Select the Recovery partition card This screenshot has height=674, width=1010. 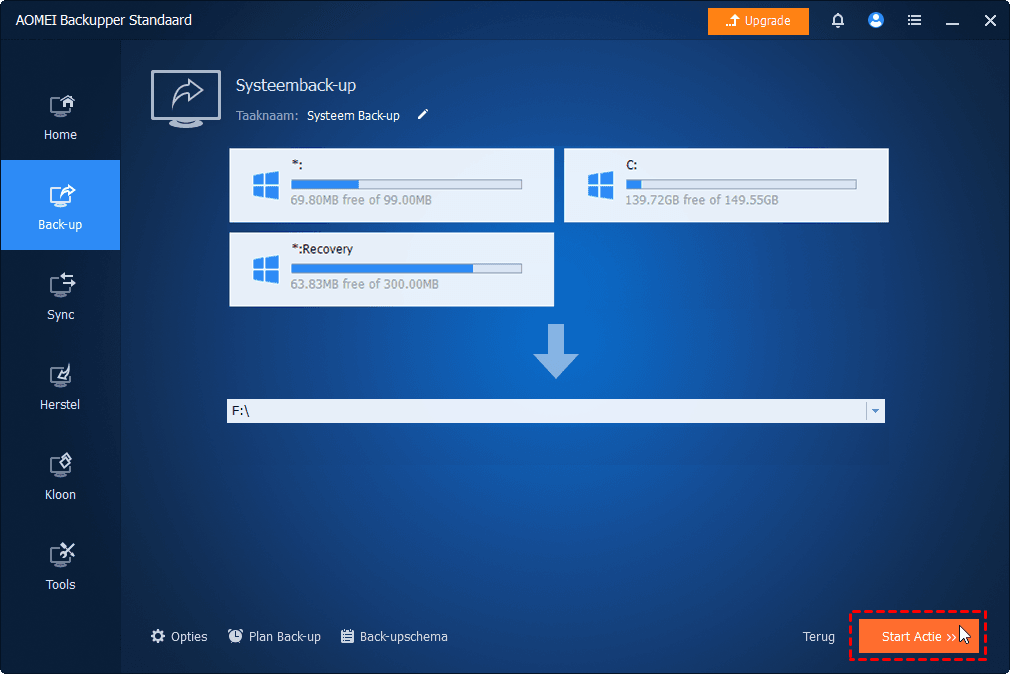(392, 269)
